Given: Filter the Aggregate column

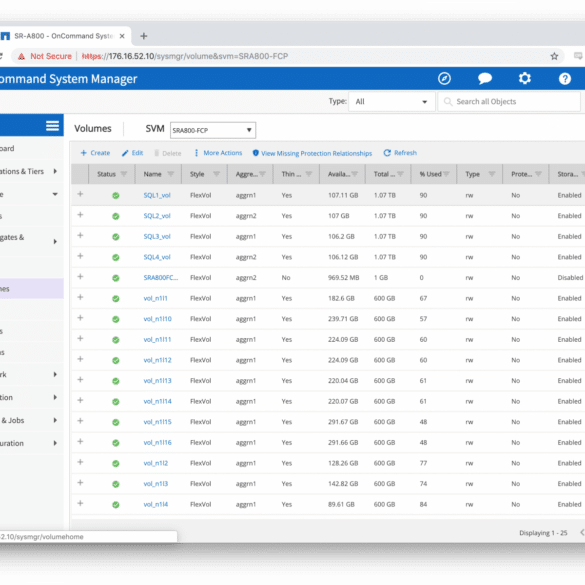Looking at the screenshot, I should pyautogui.click(x=262, y=174).
